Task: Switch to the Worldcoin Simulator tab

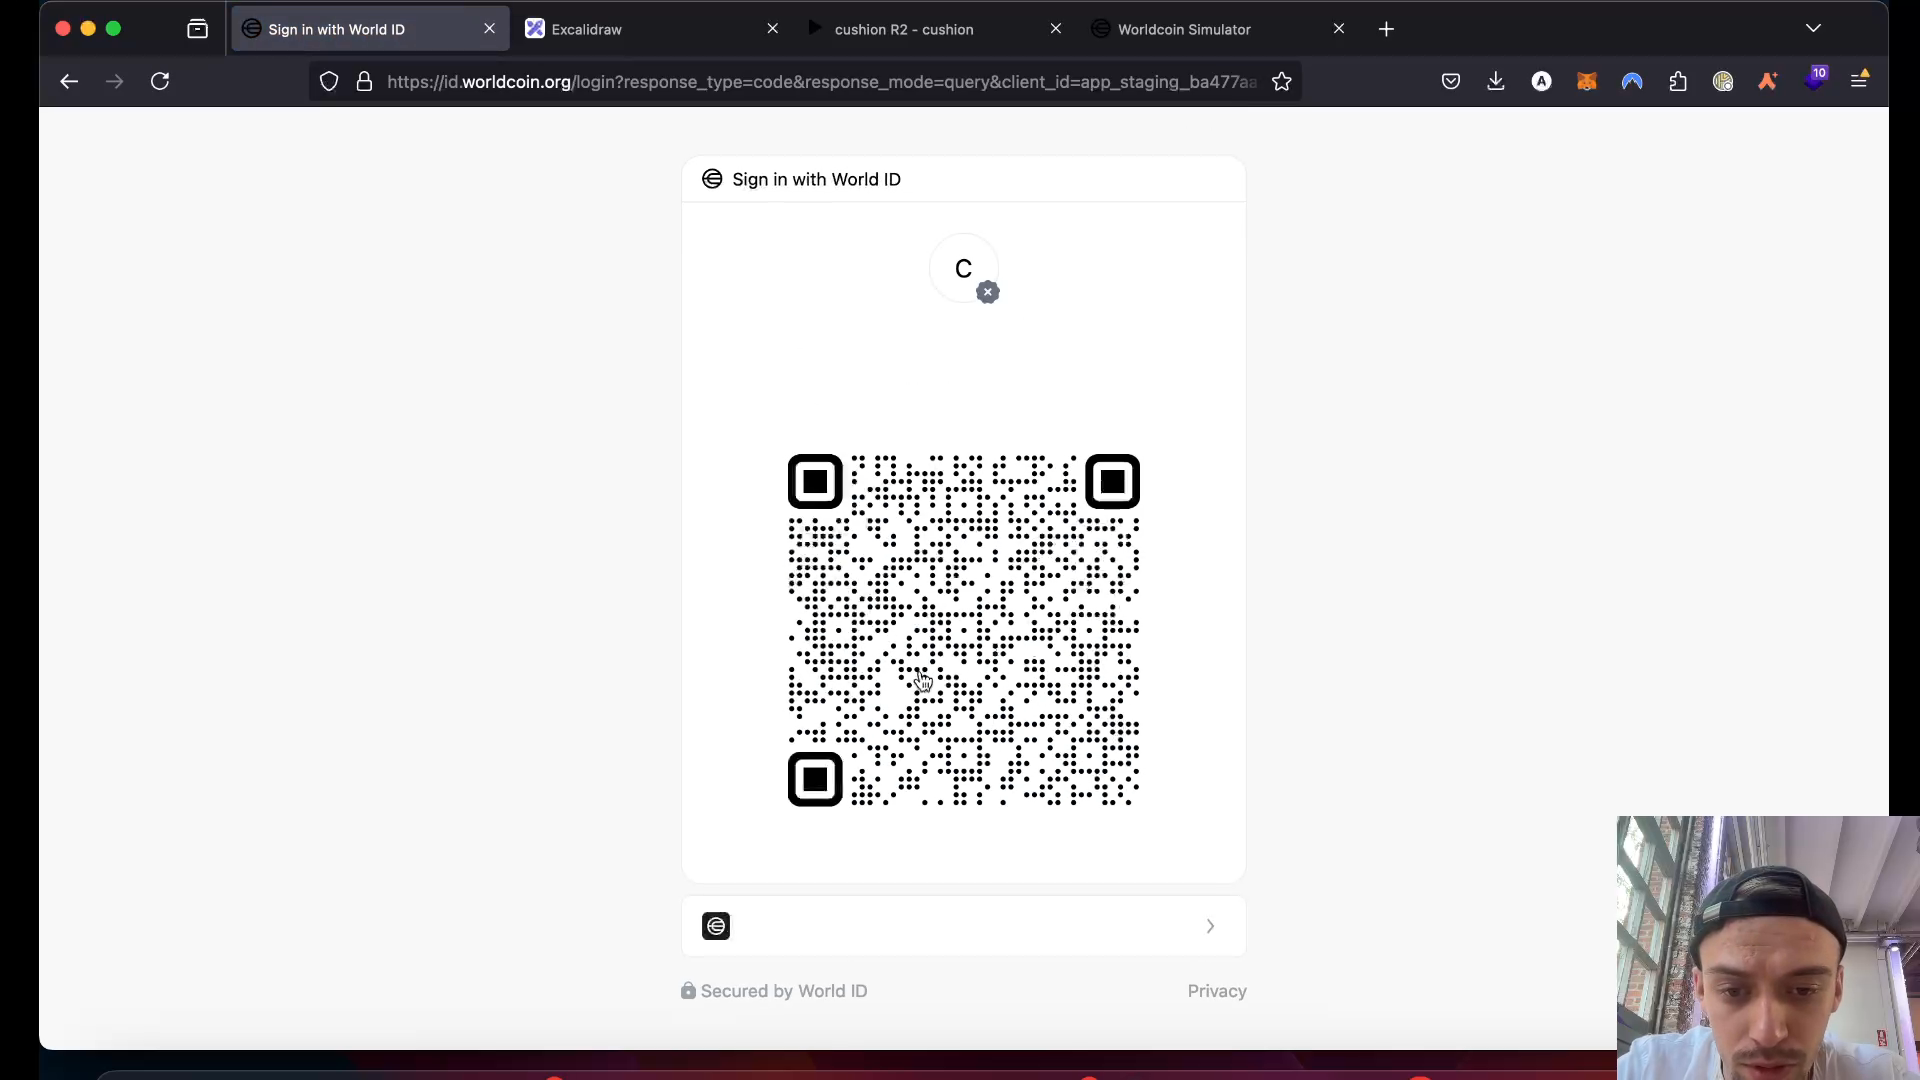Action: click(1219, 29)
